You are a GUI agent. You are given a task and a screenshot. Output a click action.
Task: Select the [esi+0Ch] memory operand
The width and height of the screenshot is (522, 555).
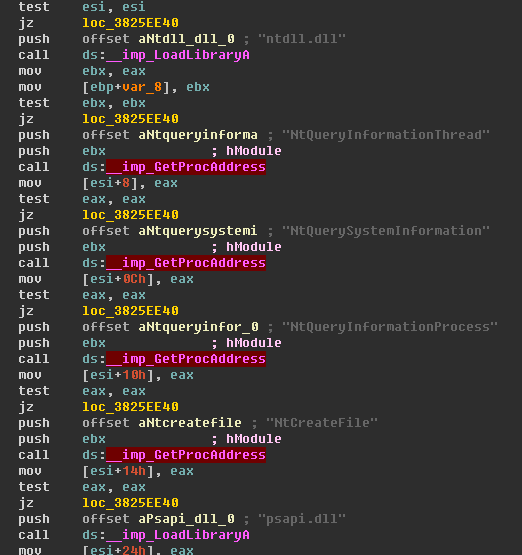[118, 279]
